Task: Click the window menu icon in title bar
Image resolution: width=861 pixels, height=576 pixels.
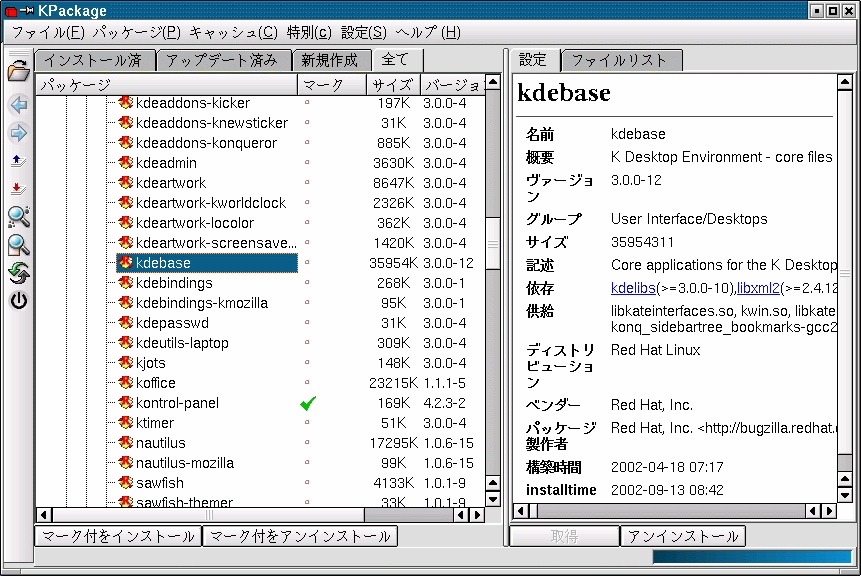Action: [x=10, y=10]
